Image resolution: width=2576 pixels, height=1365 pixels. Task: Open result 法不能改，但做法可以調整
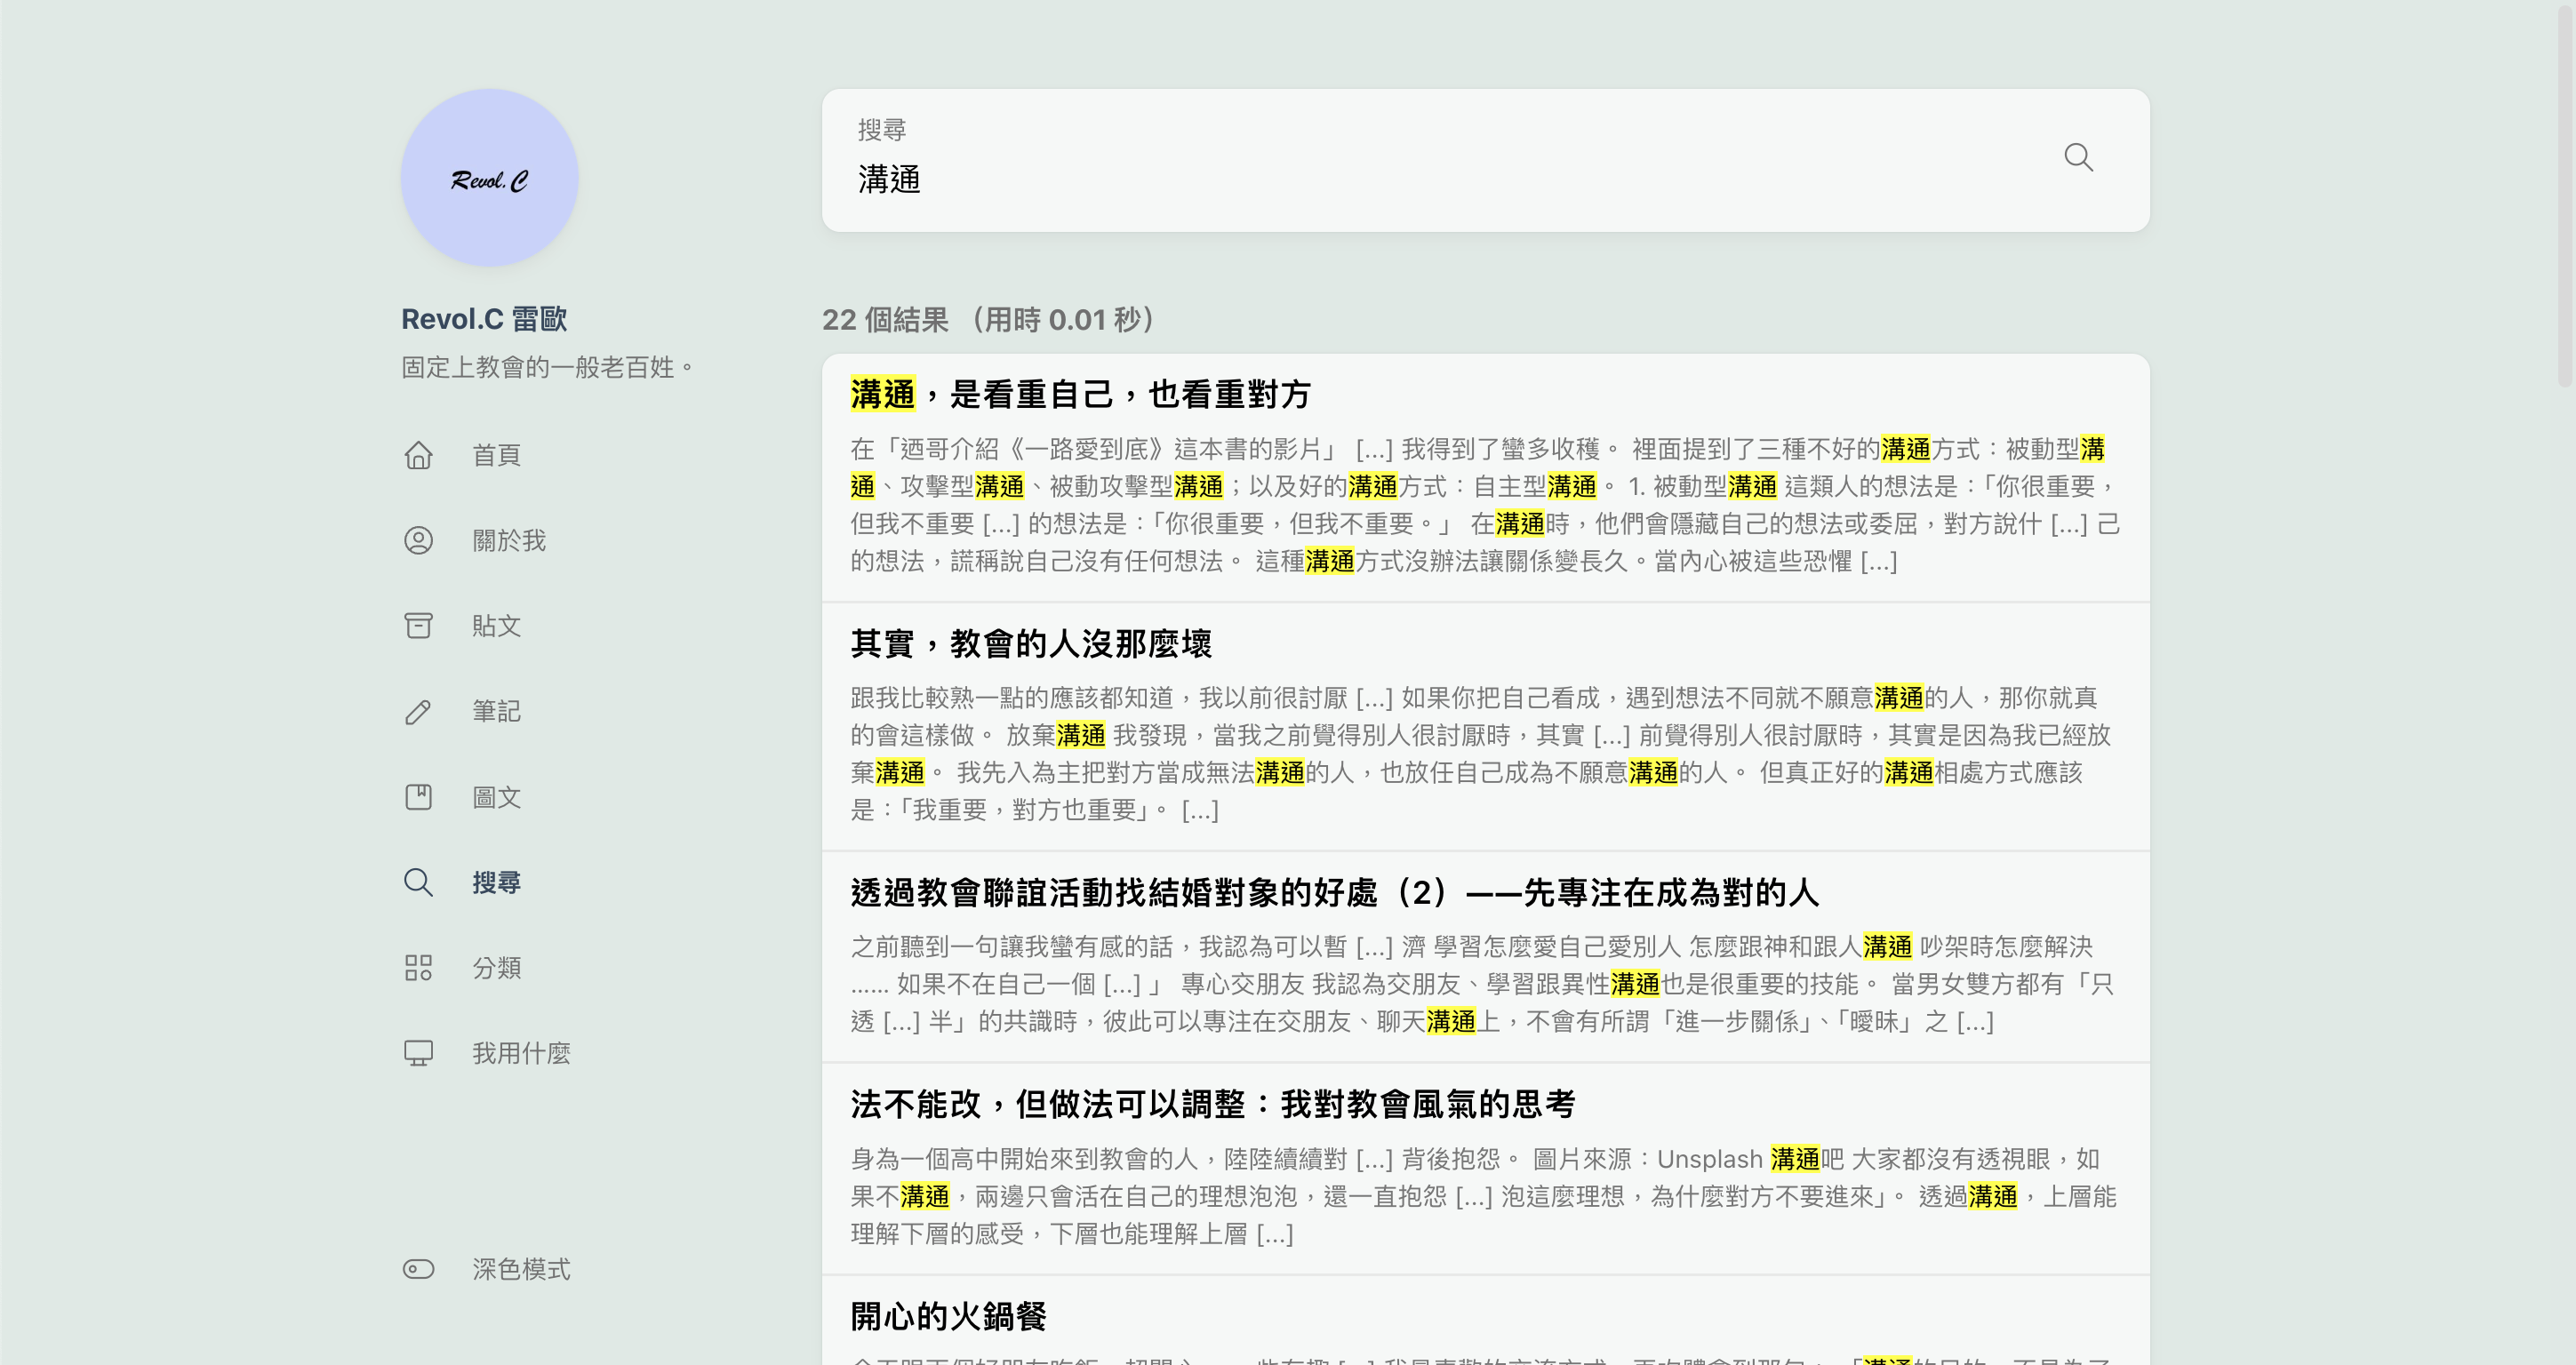point(1212,1104)
